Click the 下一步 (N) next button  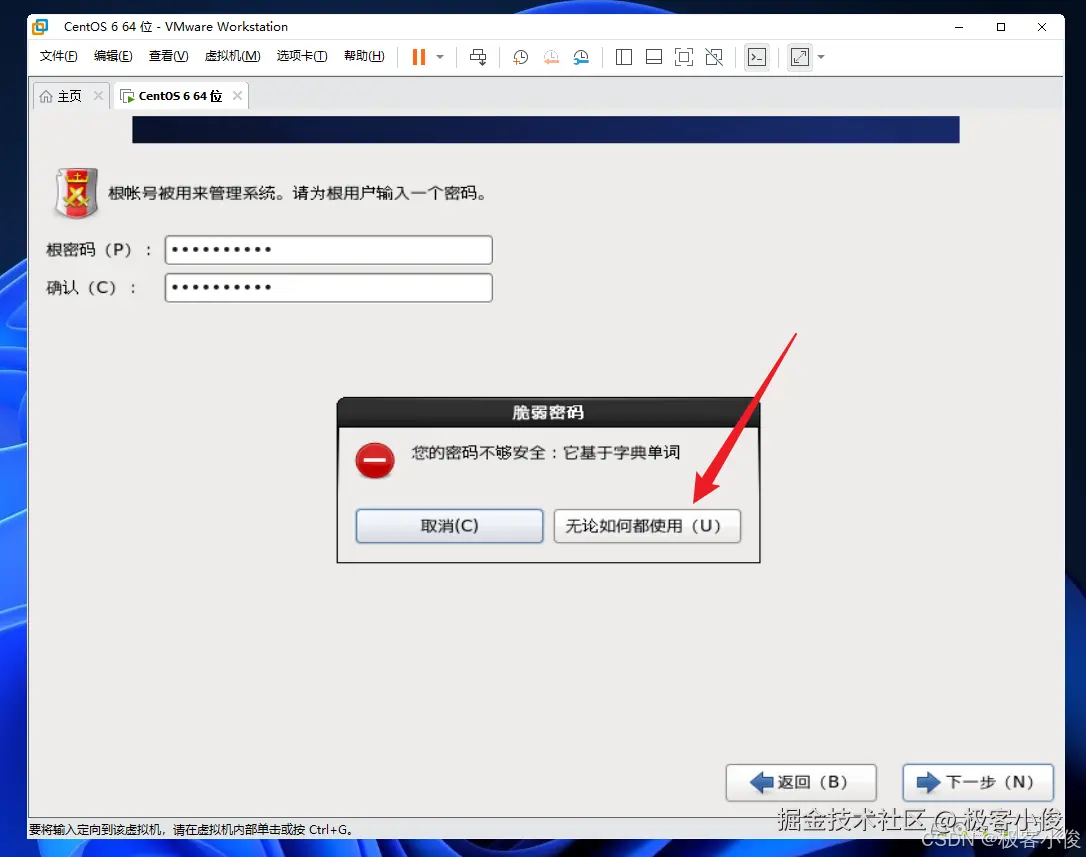click(x=978, y=783)
